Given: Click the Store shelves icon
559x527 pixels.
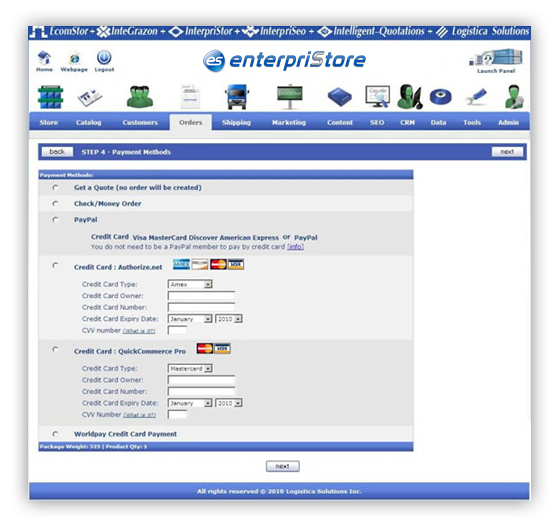Looking at the screenshot, I should click(x=50, y=97).
